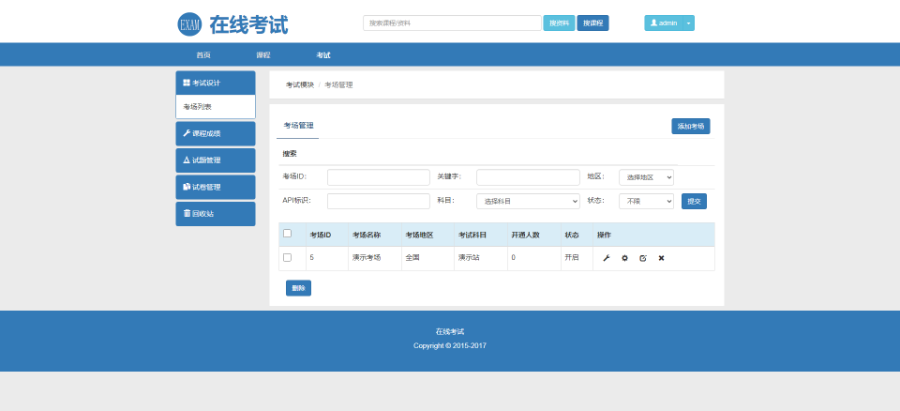The height and width of the screenshot is (411, 900).
Task: Open the 地区 region dropdown
Action: (x=646, y=177)
